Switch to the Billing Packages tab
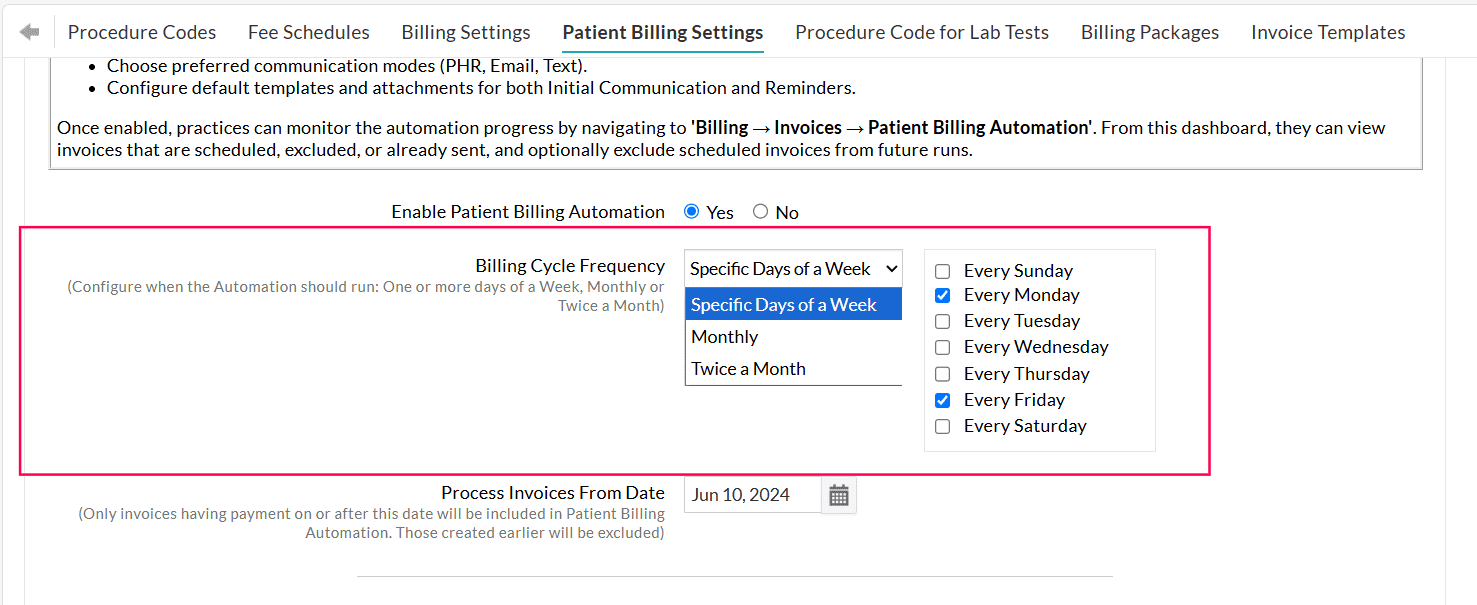 coord(1149,31)
